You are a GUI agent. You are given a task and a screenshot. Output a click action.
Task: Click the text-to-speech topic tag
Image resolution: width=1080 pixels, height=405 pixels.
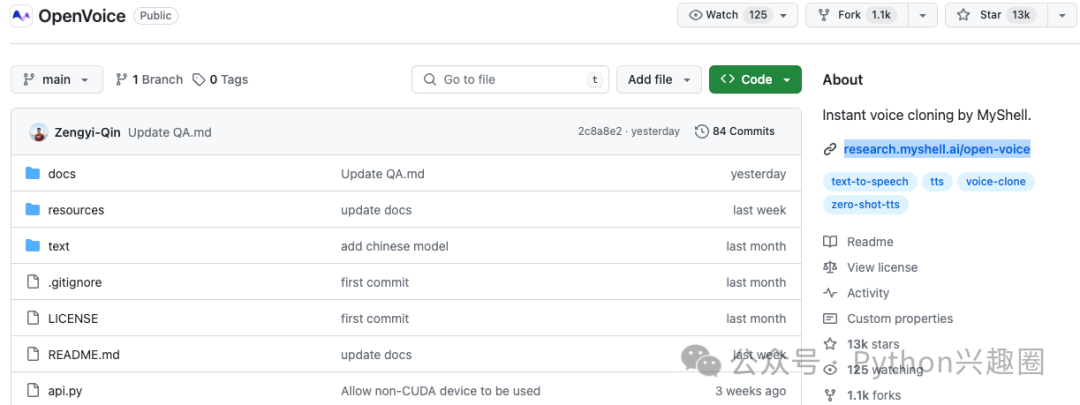870,182
